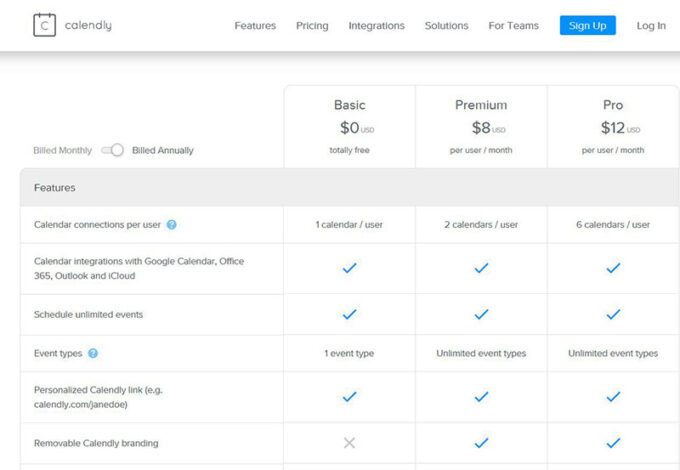Viewport: 680px width, 470px height.
Task: Click the X mark for Removable Calendly branding
Action: (x=349, y=443)
